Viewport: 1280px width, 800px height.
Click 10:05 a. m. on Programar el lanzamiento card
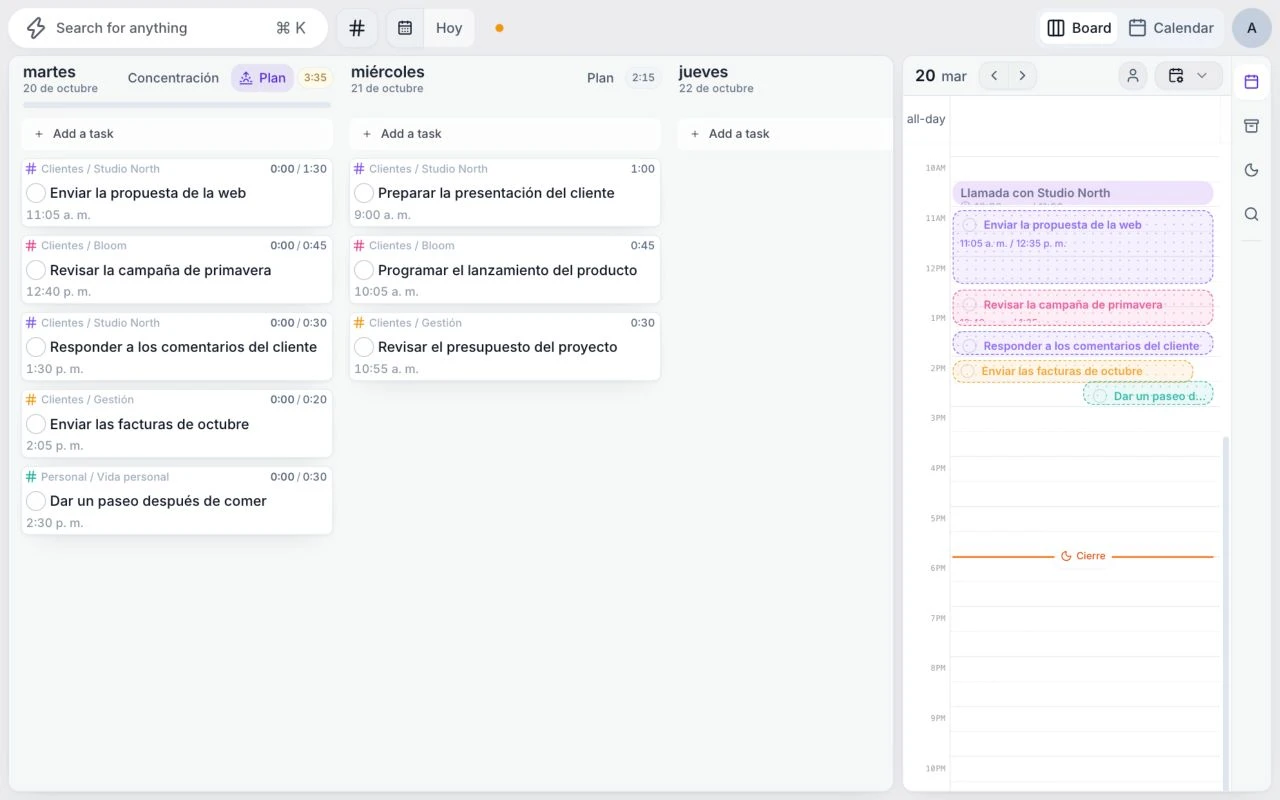386,292
